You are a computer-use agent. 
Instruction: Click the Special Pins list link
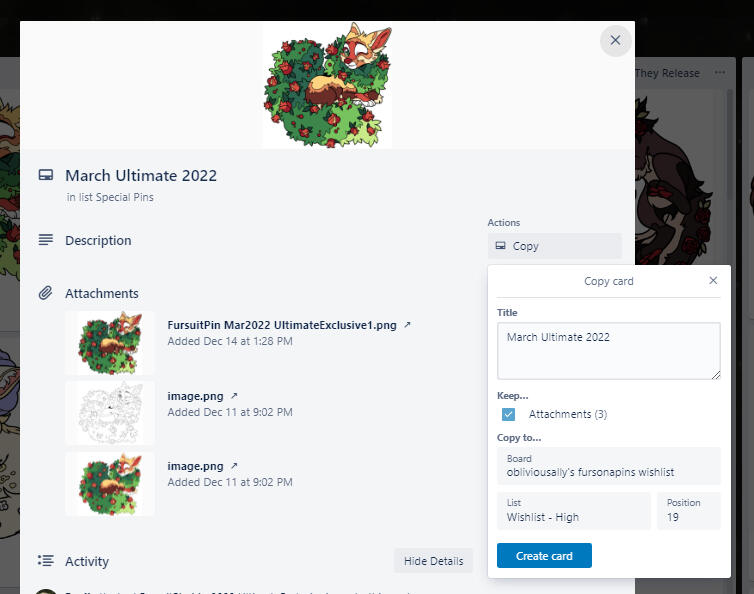(x=124, y=197)
